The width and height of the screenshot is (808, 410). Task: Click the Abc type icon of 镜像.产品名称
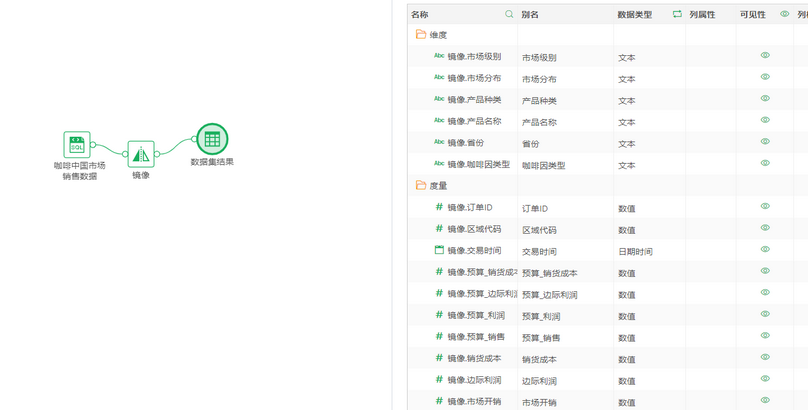(439, 121)
